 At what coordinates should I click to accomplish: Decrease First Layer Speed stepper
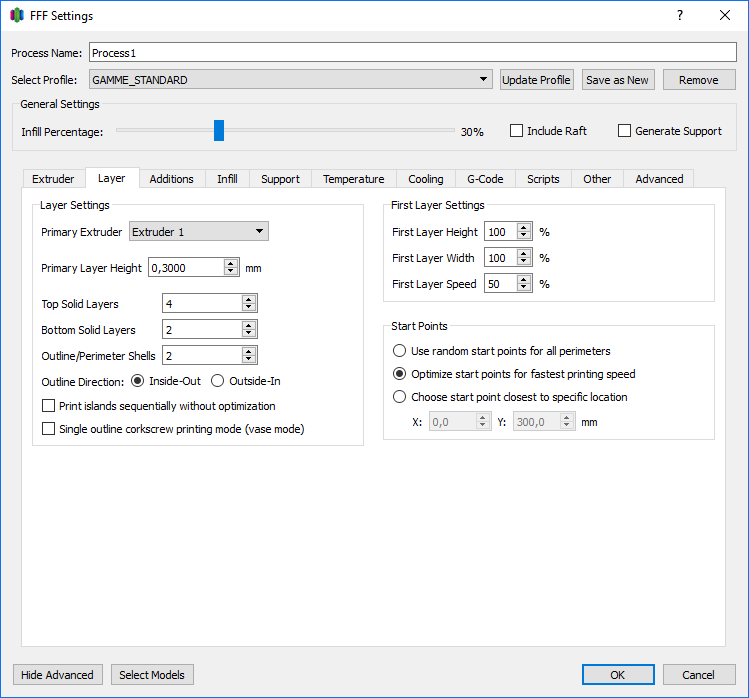pos(525,288)
